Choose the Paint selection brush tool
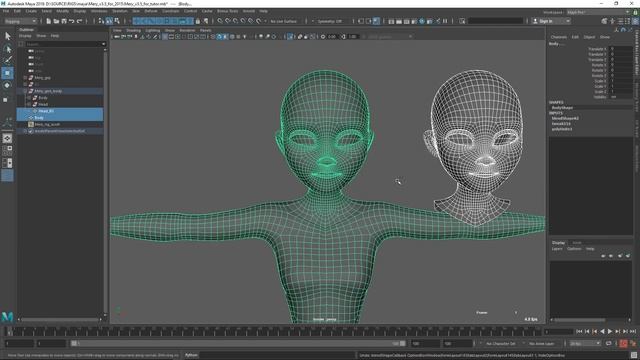This screenshot has height=360, width=640. click(7, 60)
